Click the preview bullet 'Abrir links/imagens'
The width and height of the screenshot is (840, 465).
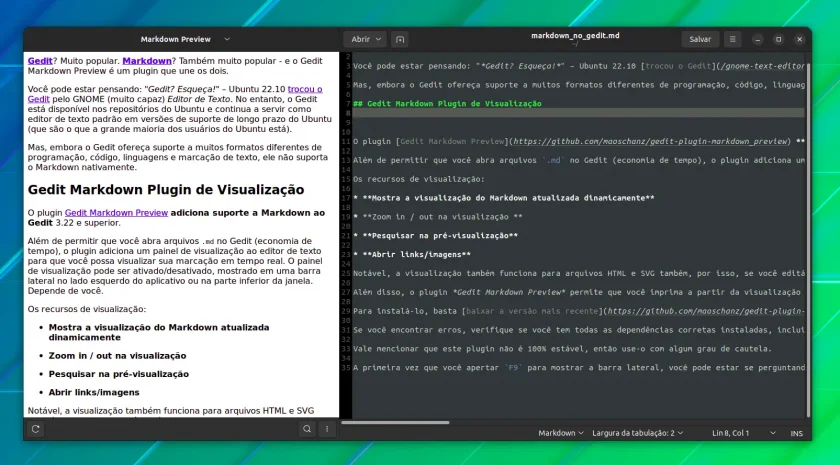click(x=94, y=392)
